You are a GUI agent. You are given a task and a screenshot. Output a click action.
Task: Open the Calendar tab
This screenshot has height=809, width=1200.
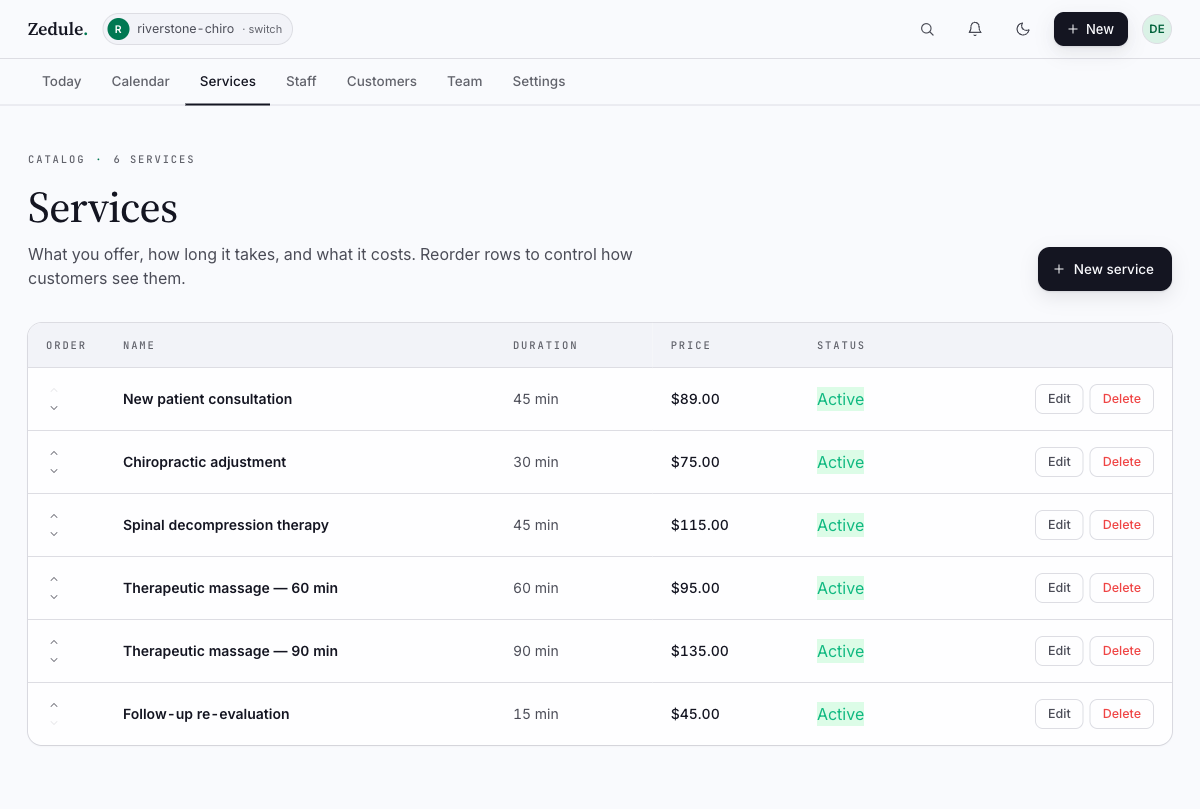coord(141,81)
